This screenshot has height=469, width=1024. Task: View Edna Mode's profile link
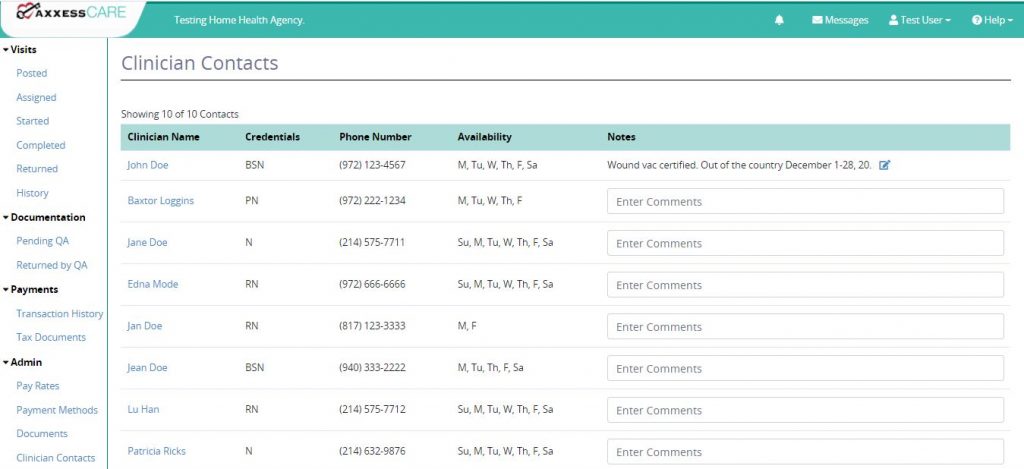point(153,284)
